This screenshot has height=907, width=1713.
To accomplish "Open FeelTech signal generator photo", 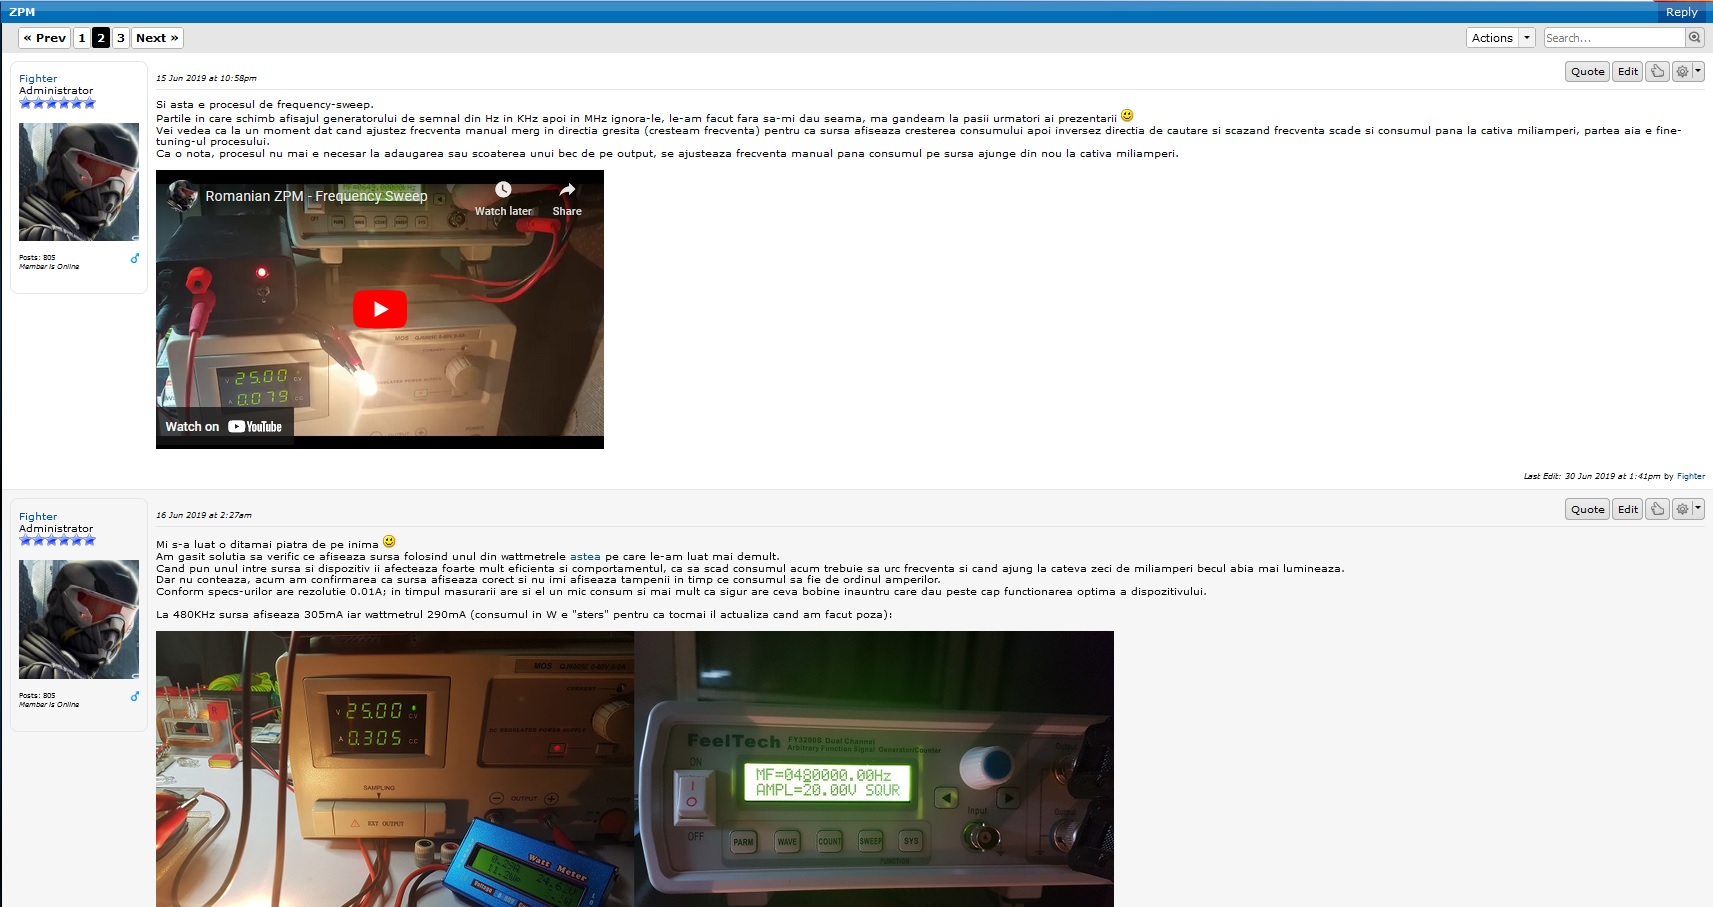I will point(874,769).
